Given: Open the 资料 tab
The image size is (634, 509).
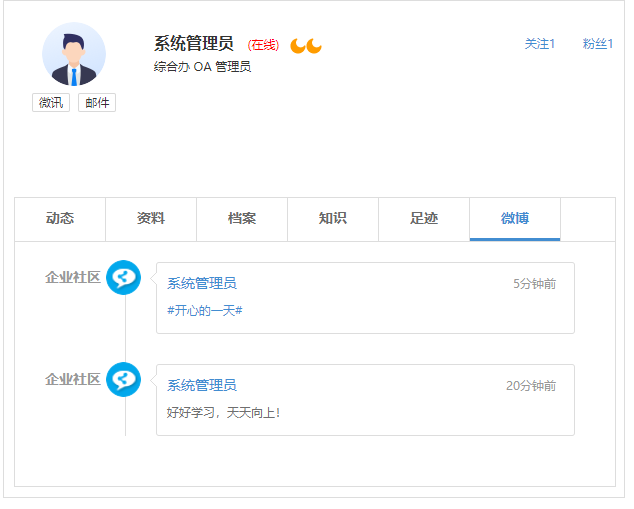Looking at the screenshot, I should (151, 219).
